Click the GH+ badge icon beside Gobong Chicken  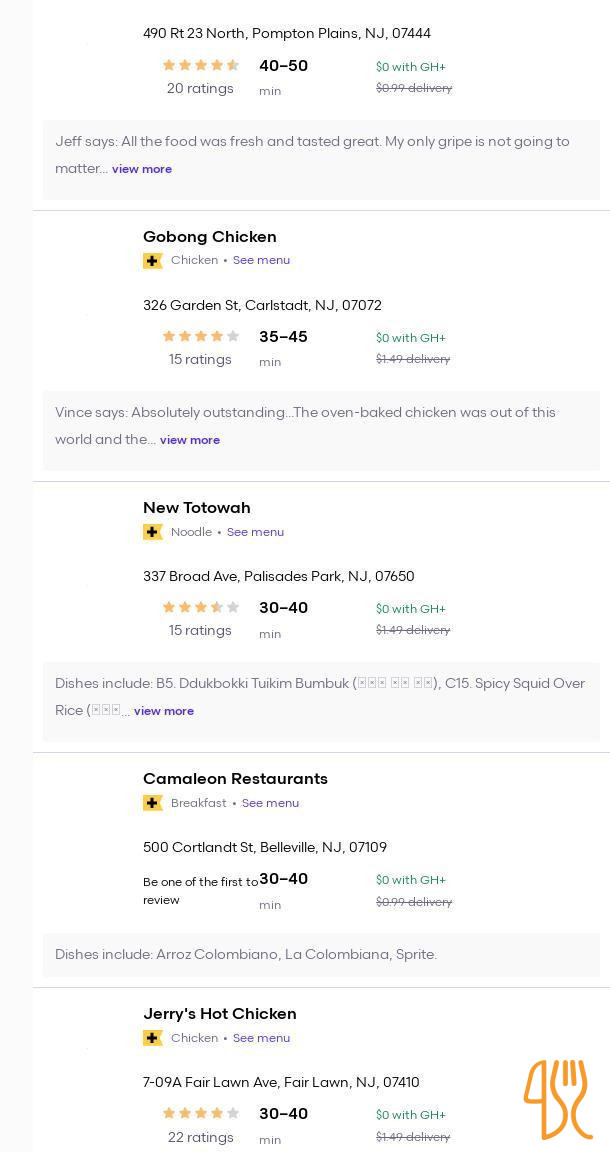(152, 261)
